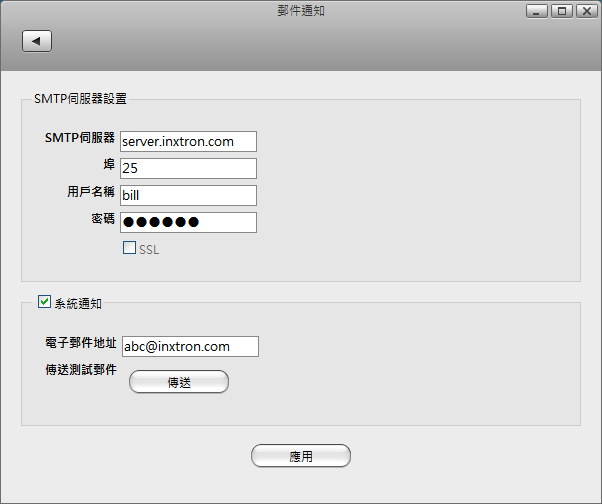Minimize the 郵件通知 window
602x504 pixels.
click(537, 11)
